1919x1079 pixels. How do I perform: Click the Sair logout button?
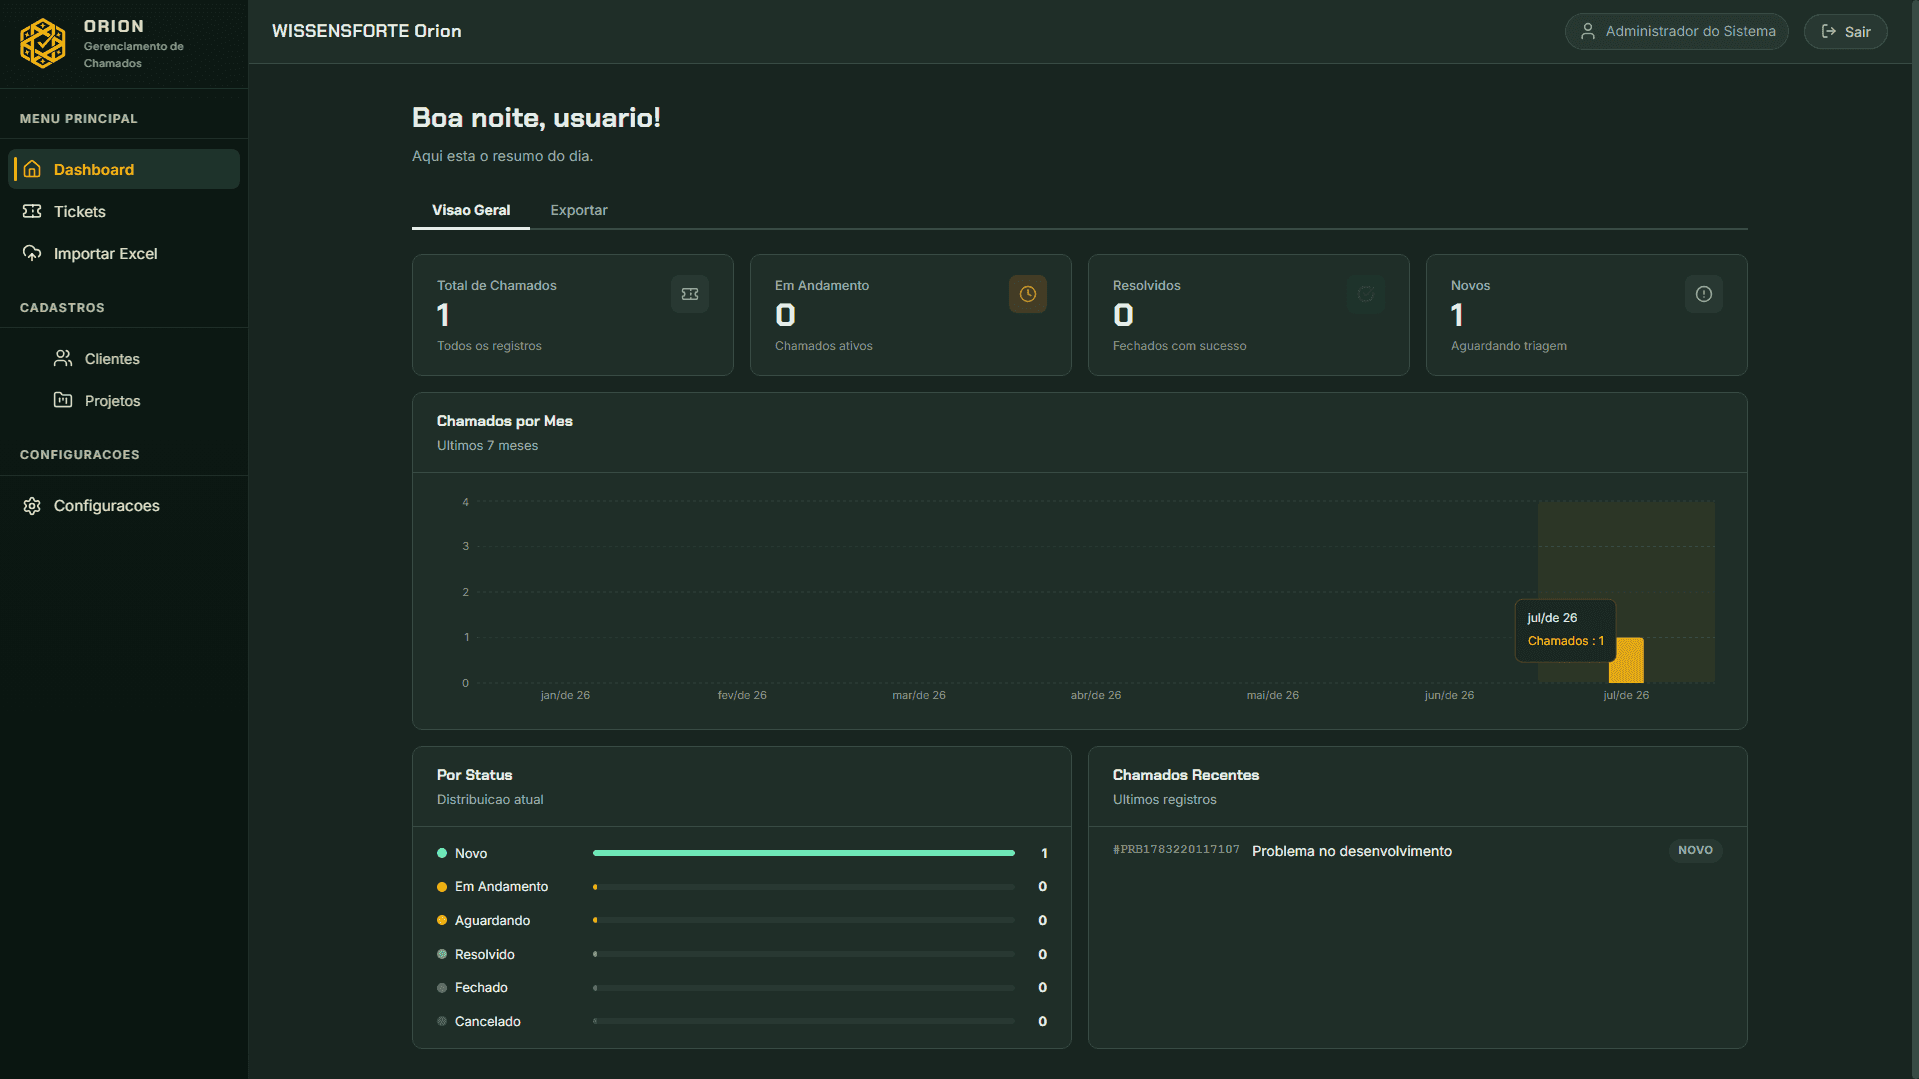coord(1845,31)
